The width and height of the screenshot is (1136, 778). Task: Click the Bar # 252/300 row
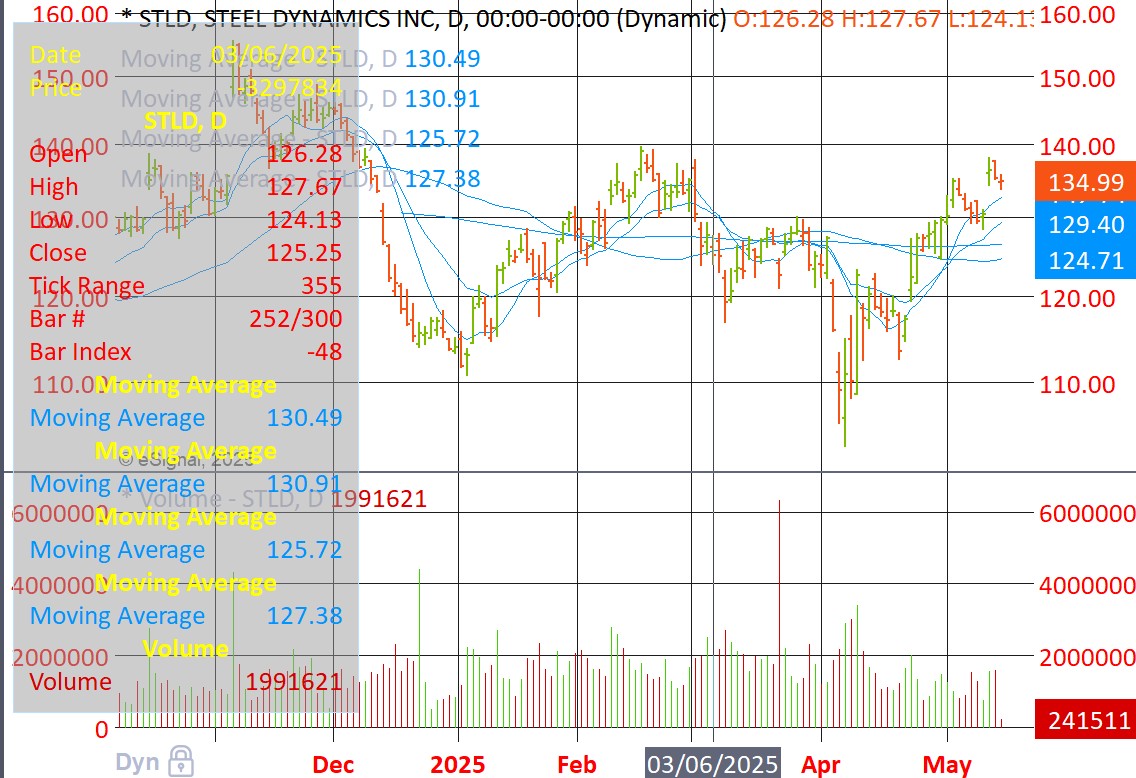coord(185,319)
